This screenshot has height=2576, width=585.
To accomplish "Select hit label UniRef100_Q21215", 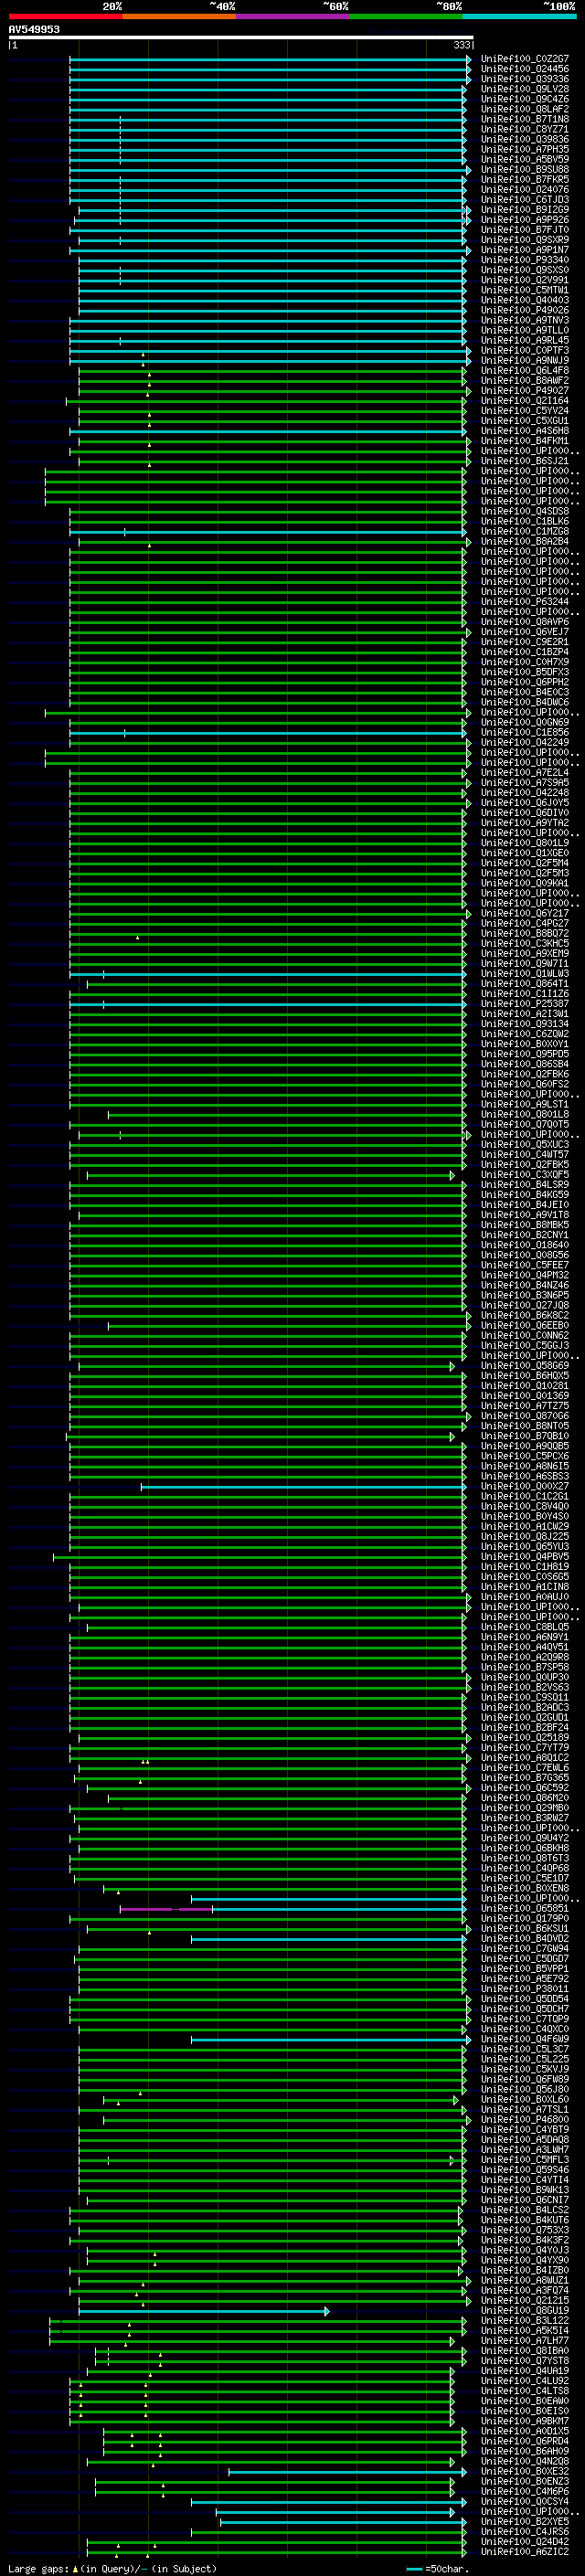I will (x=524, y=2300).
